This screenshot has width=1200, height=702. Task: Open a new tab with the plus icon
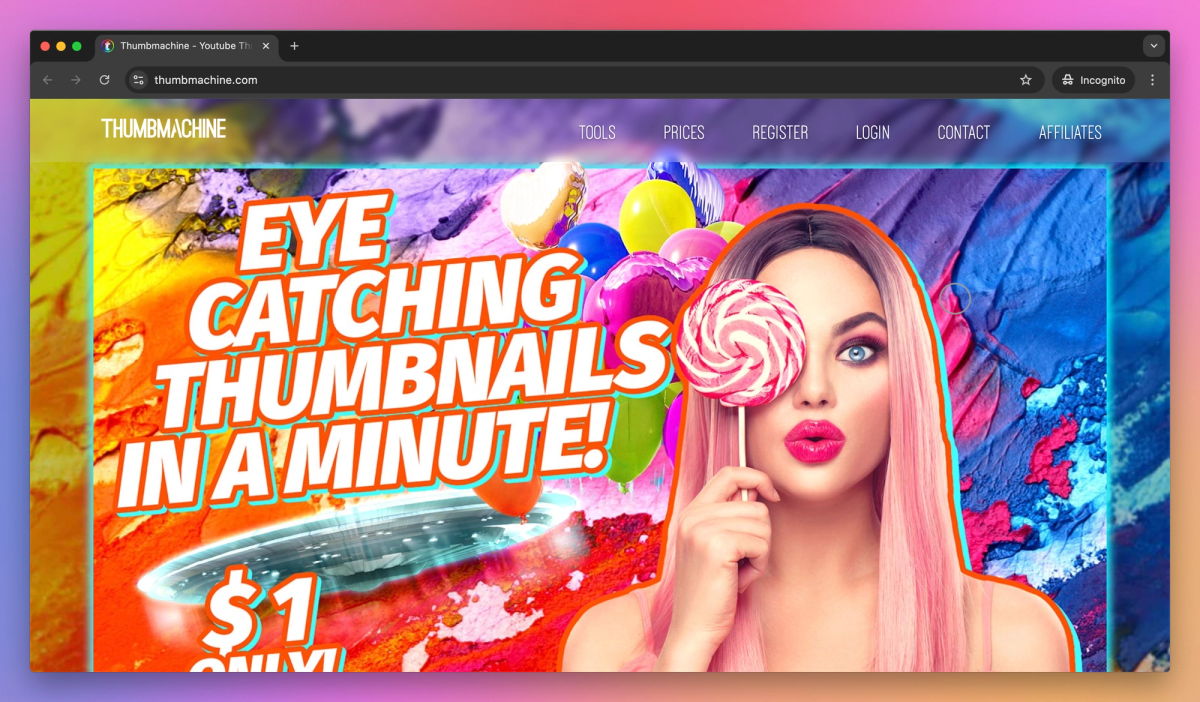(x=294, y=46)
